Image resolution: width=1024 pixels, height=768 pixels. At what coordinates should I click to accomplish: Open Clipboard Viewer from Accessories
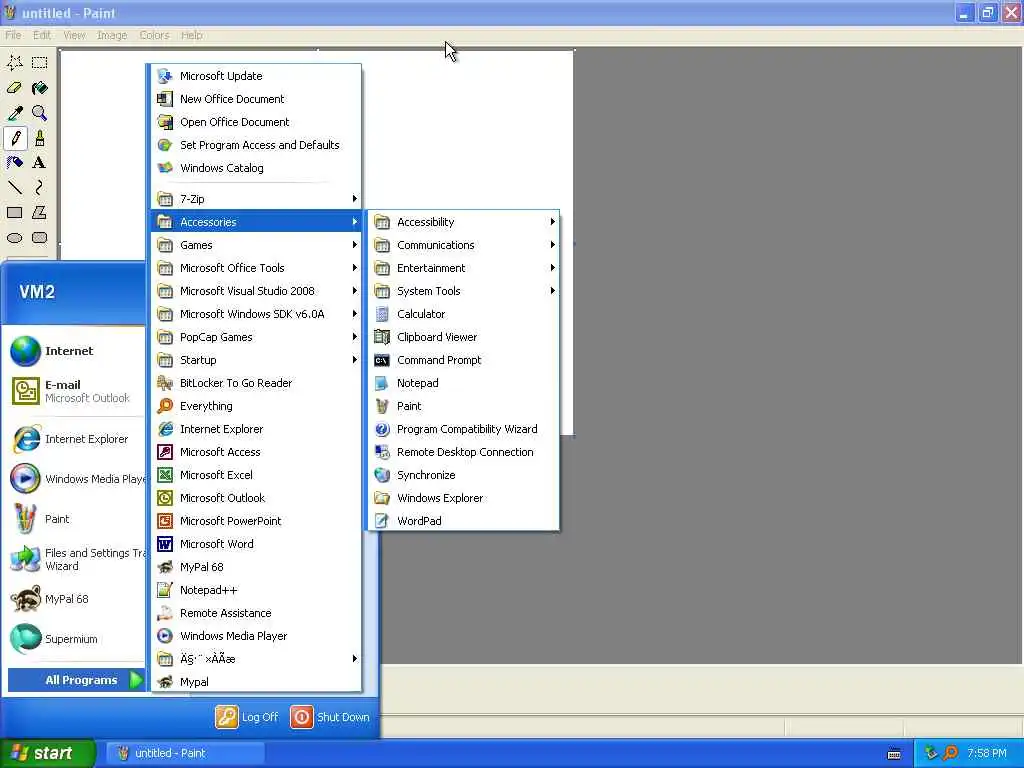click(x=463, y=337)
